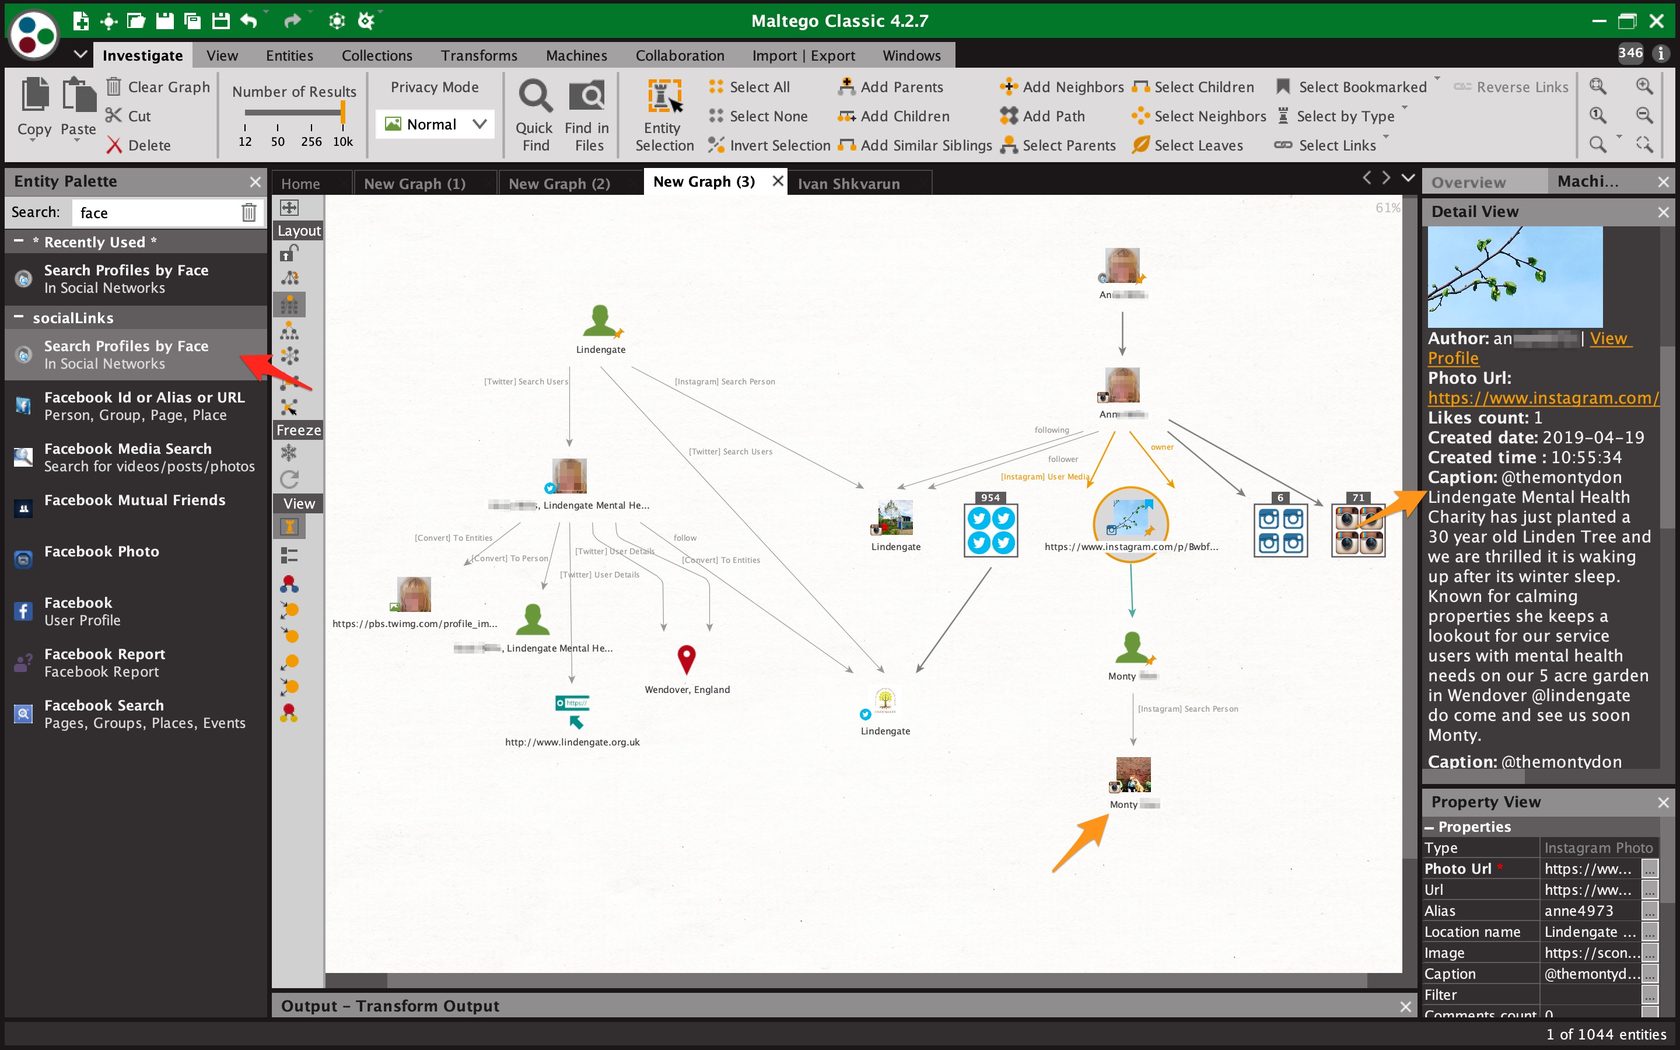Screen dimensions: 1680x1050
Task: Click the Open file folder icon in title bar
Action: click(136, 20)
